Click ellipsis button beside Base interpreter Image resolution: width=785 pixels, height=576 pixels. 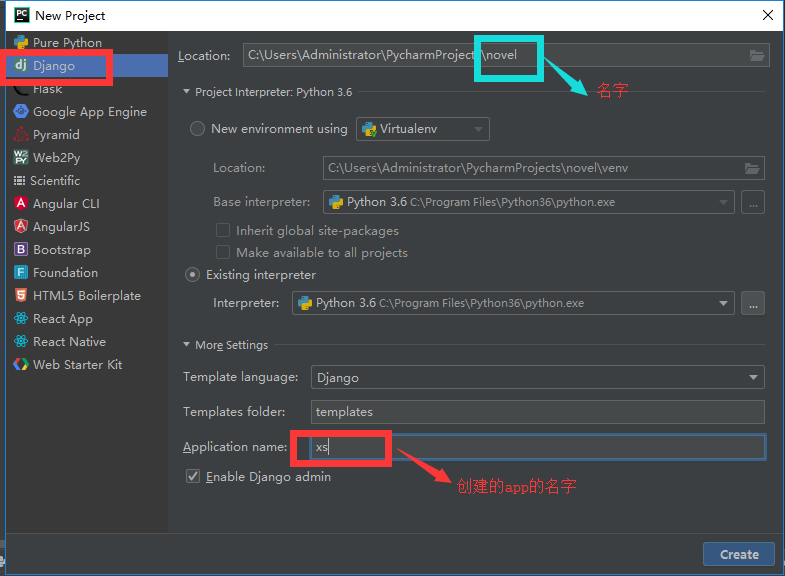click(753, 202)
